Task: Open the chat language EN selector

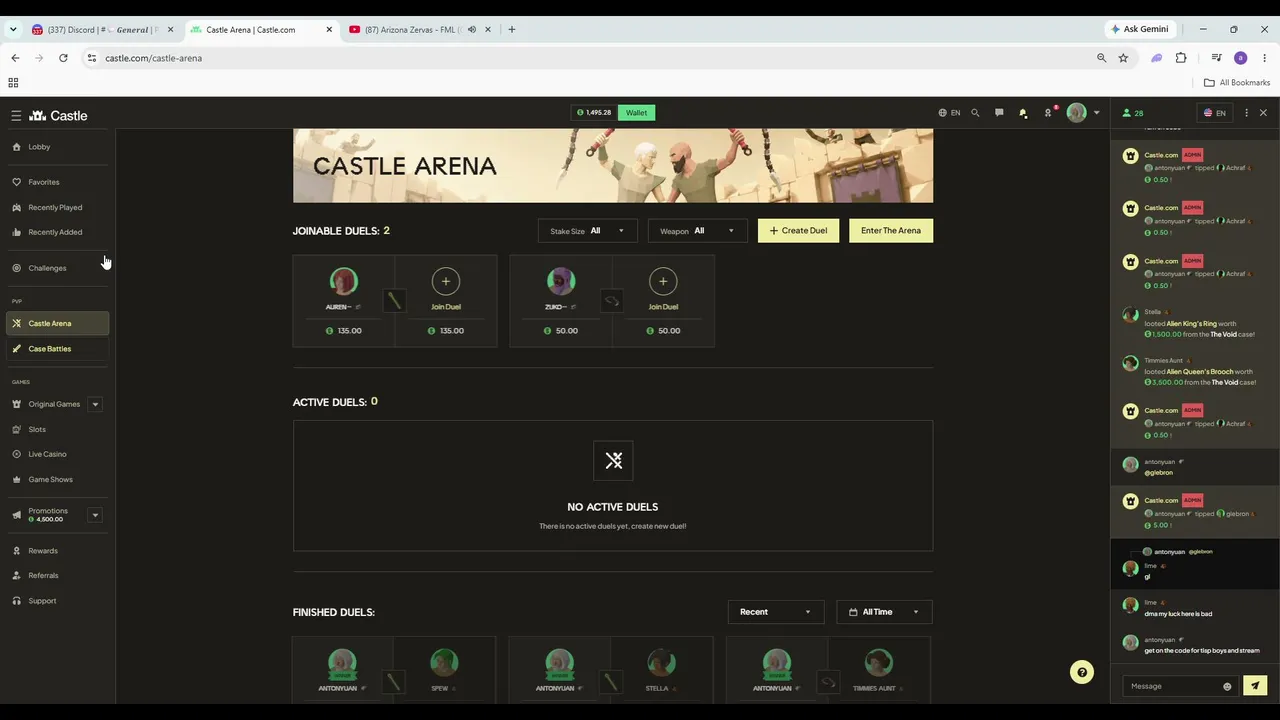Action: [x=1215, y=113]
